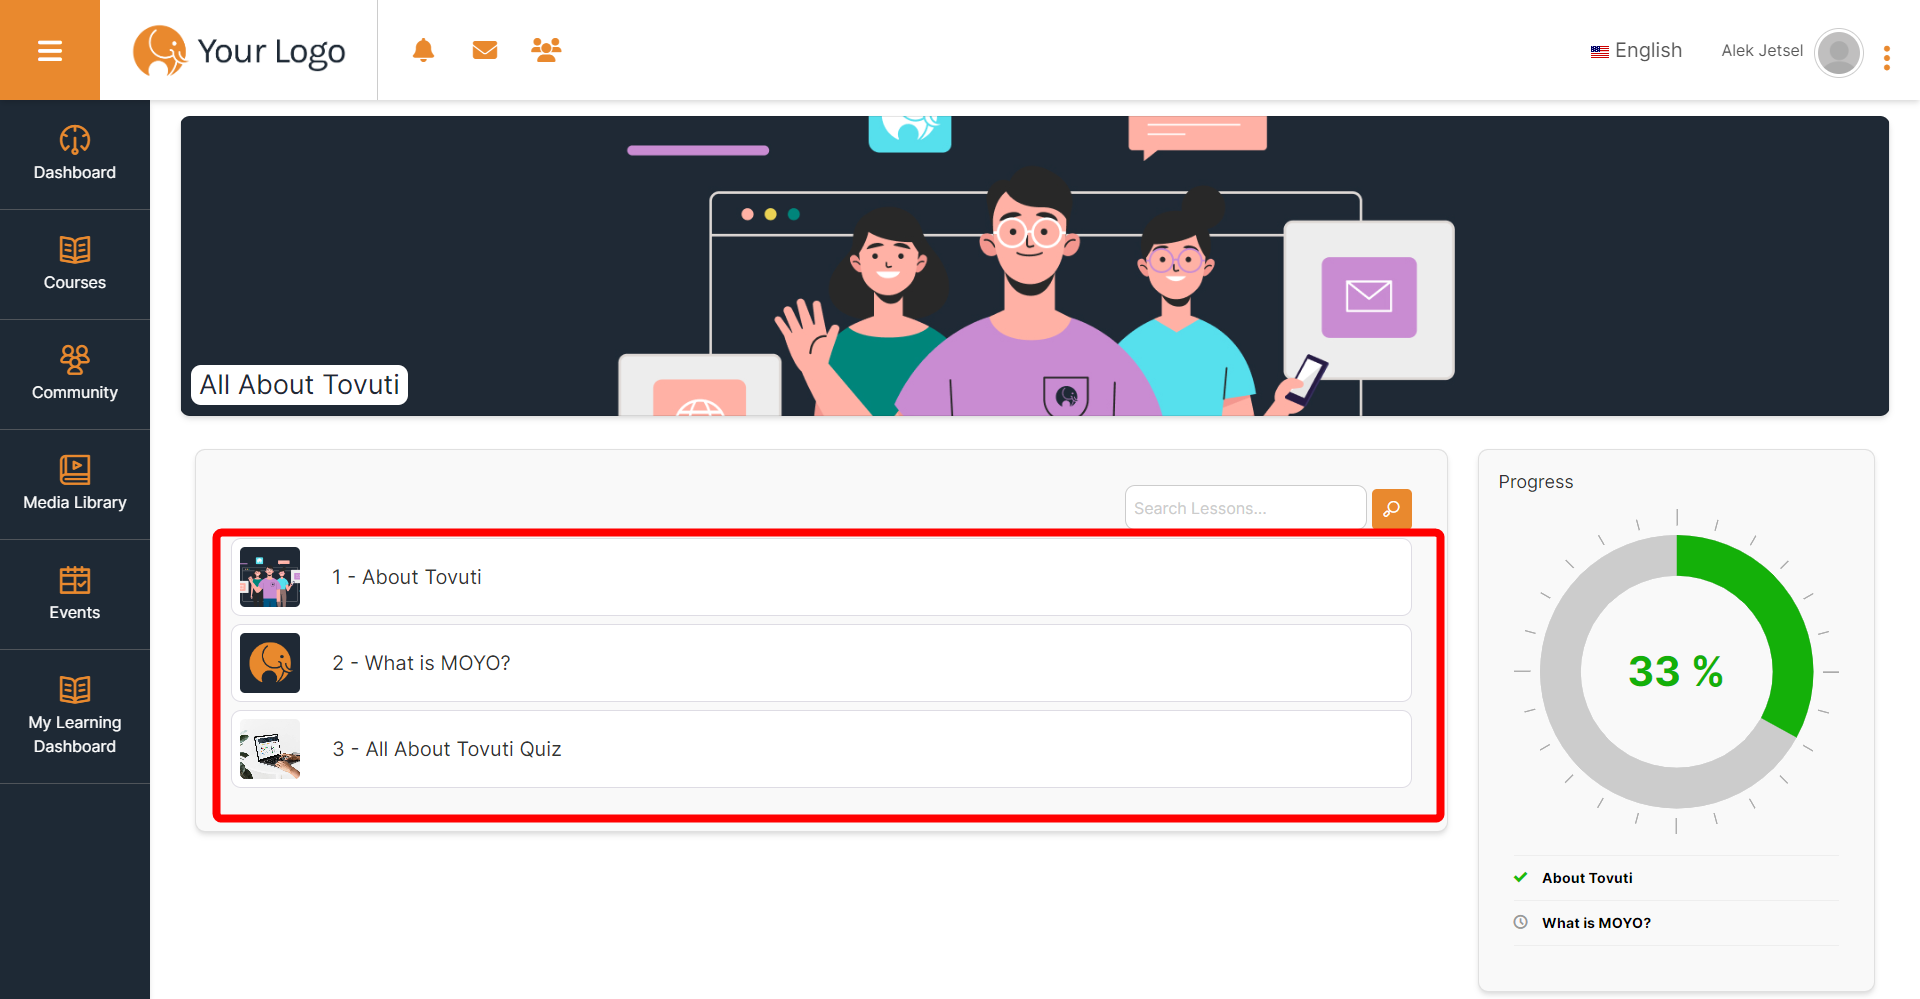Go to Dashboard in the sidebar
The image size is (1920, 999).
click(75, 155)
